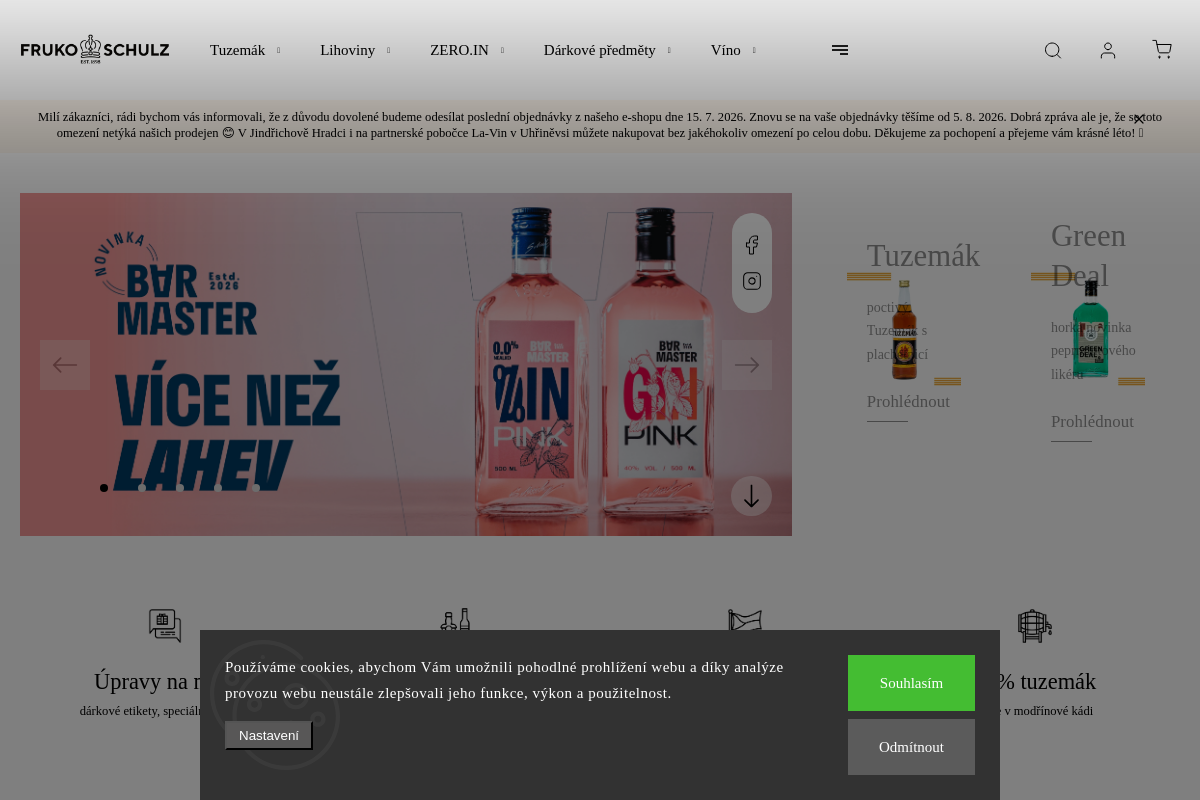This screenshot has width=1200, height=800.
Task: Click Souhlasím to accept cookies
Action: coord(911,683)
